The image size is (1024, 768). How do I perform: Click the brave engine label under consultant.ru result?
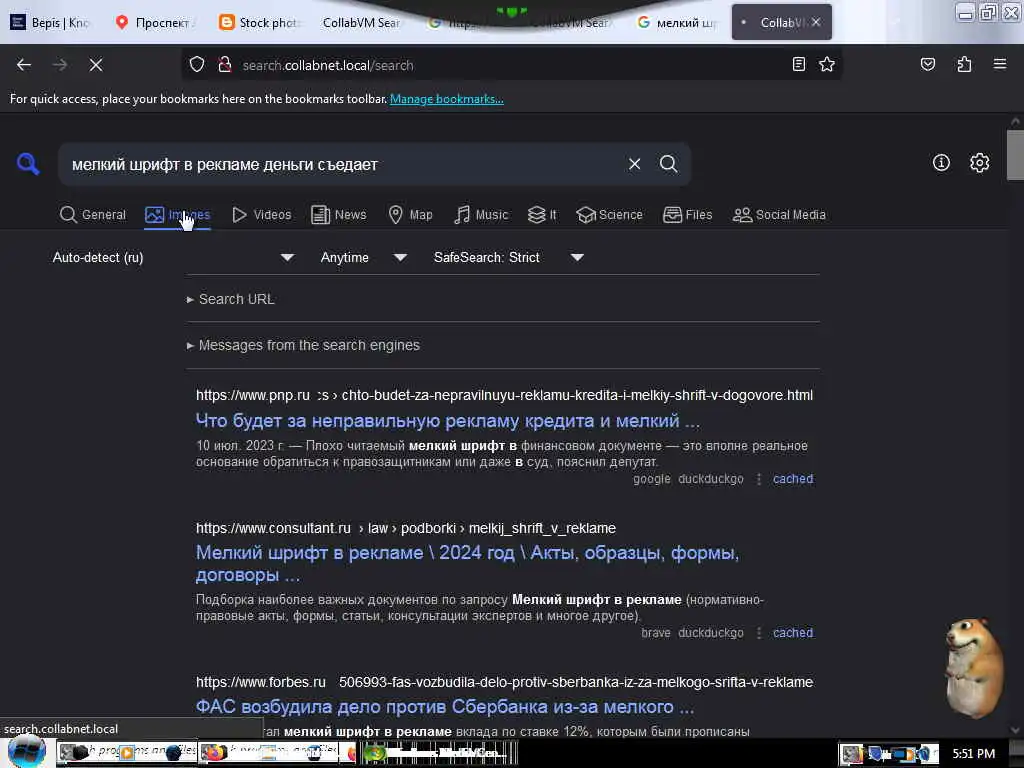coord(656,633)
